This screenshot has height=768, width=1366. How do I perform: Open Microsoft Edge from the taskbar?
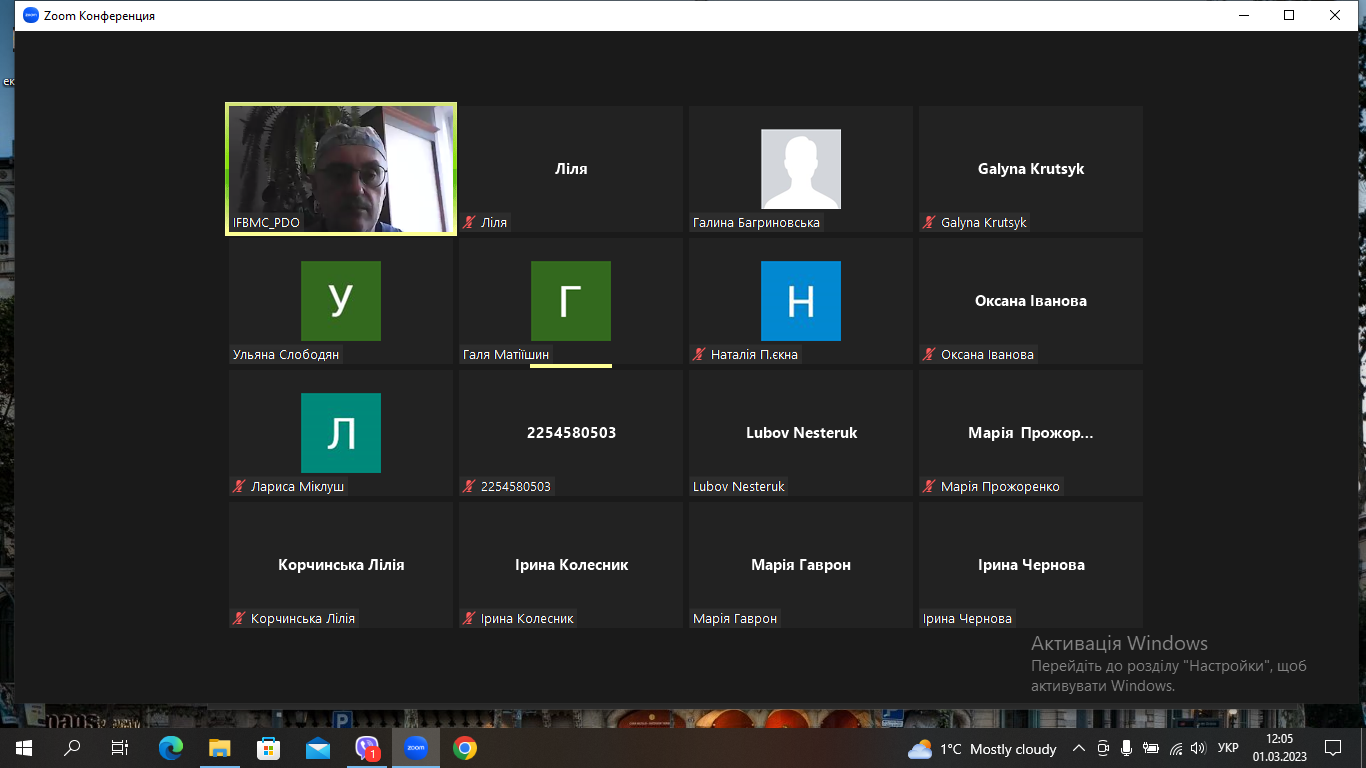[171, 748]
